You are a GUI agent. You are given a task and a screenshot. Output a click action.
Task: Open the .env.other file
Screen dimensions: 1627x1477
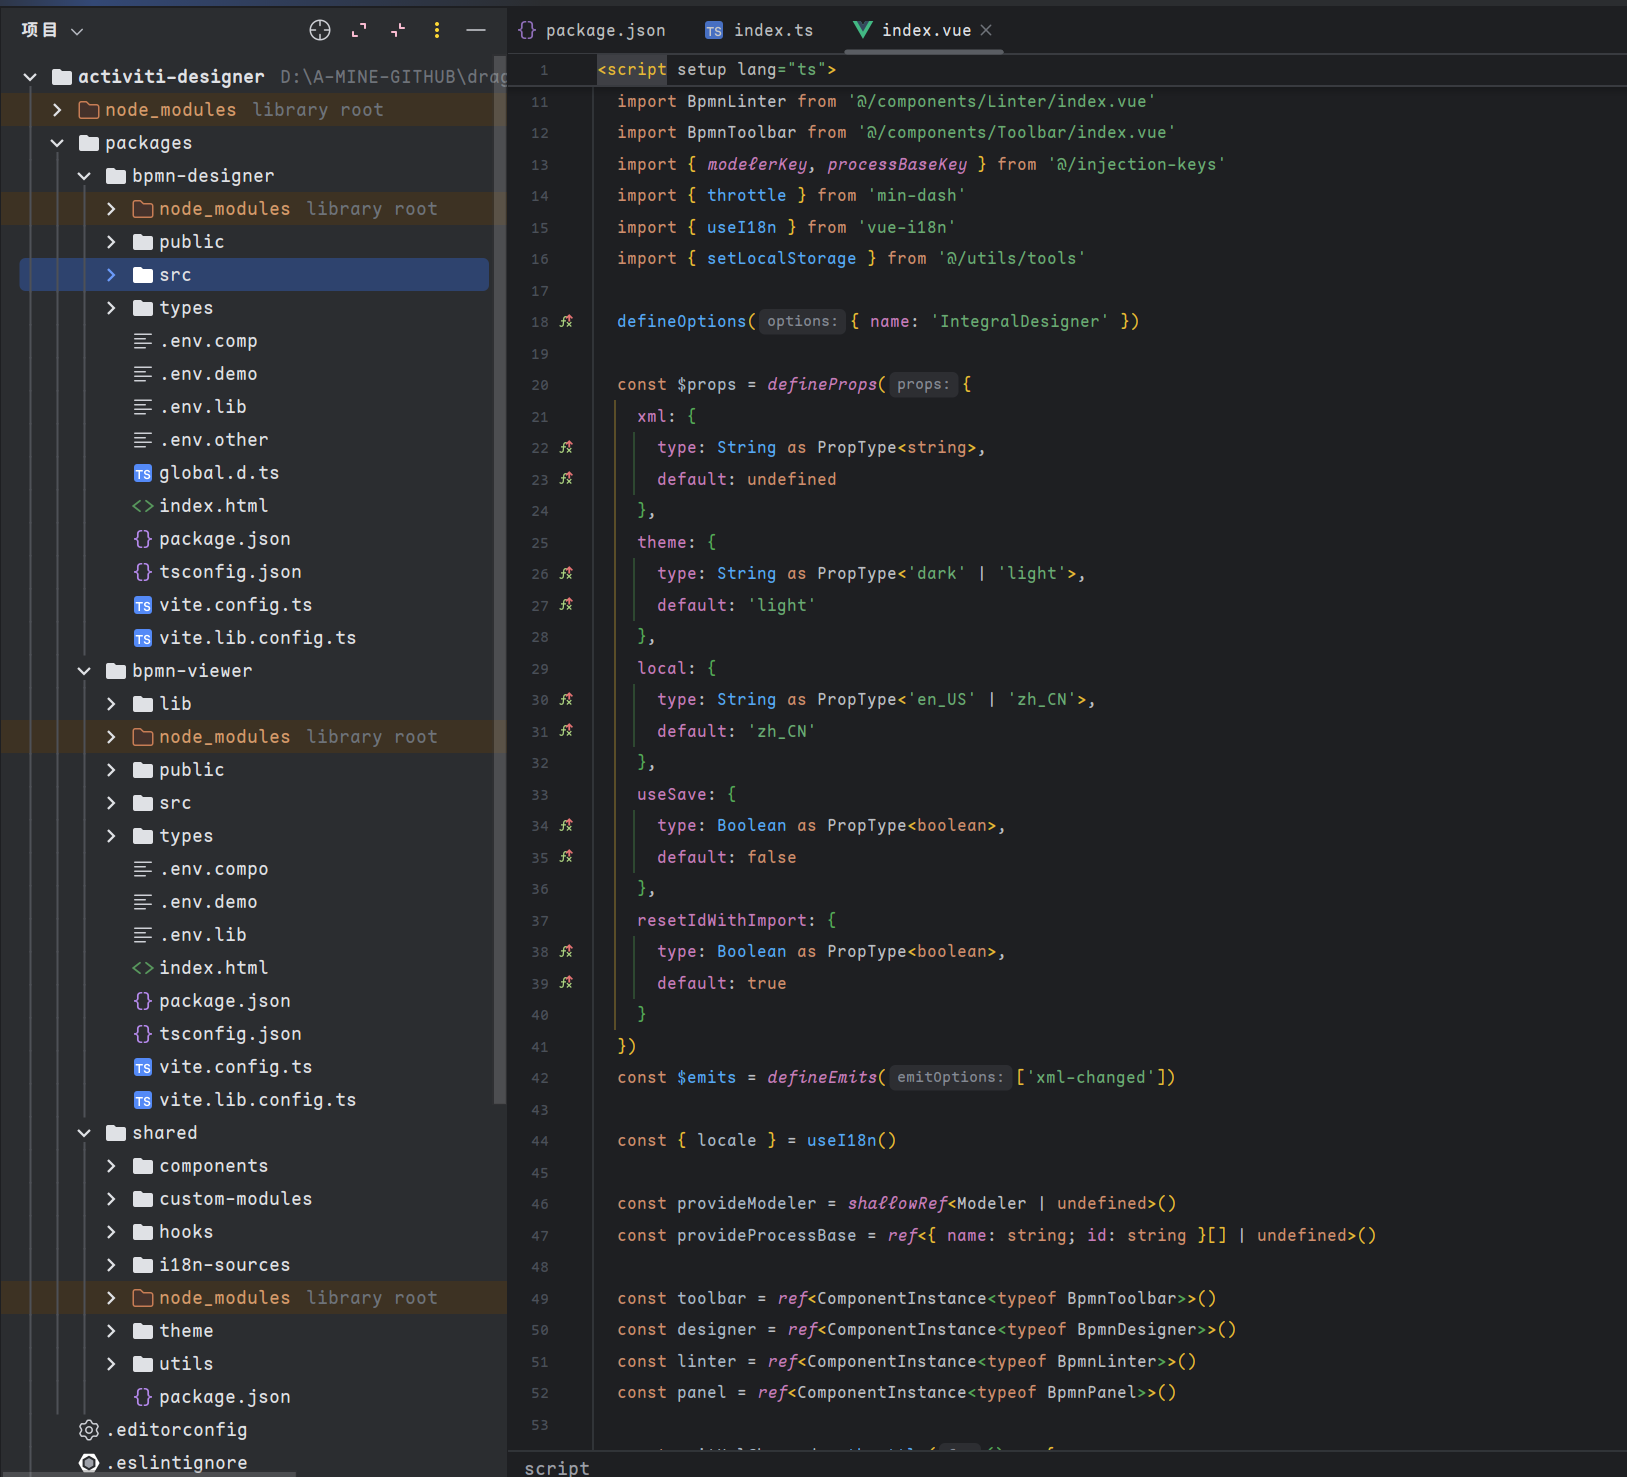click(214, 439)
